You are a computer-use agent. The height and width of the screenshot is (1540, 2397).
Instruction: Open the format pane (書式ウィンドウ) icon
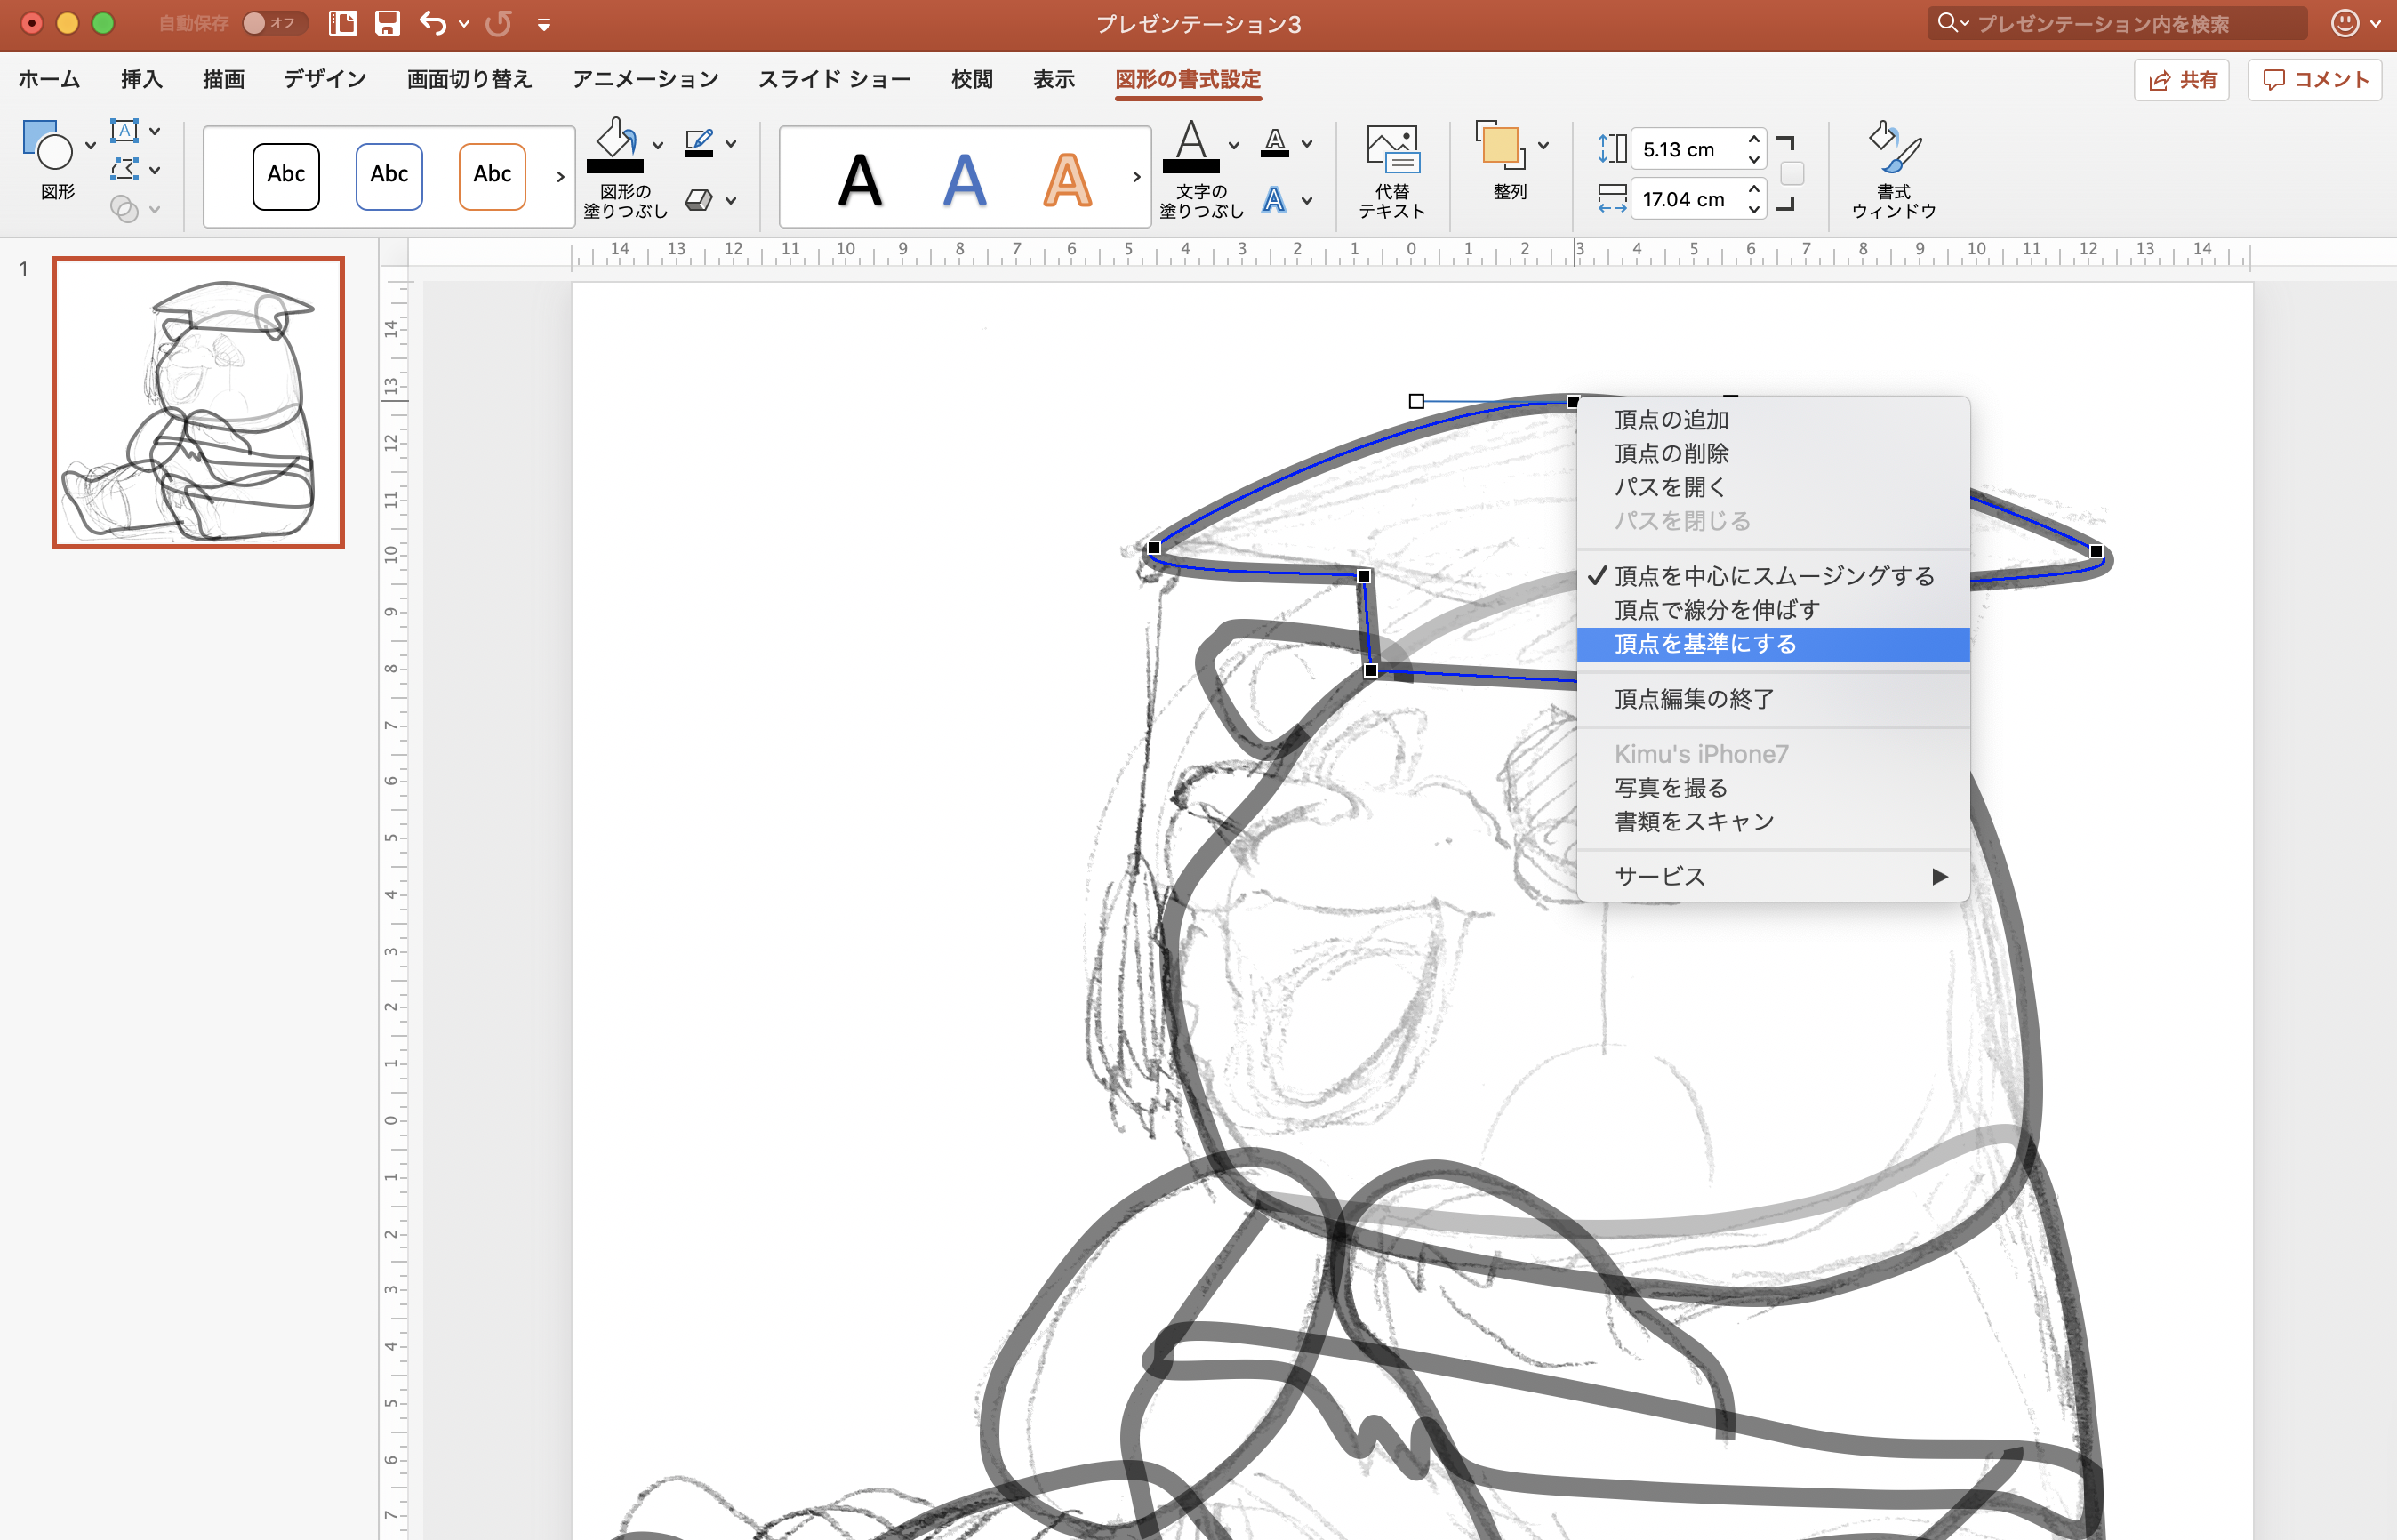point(1894,147)
